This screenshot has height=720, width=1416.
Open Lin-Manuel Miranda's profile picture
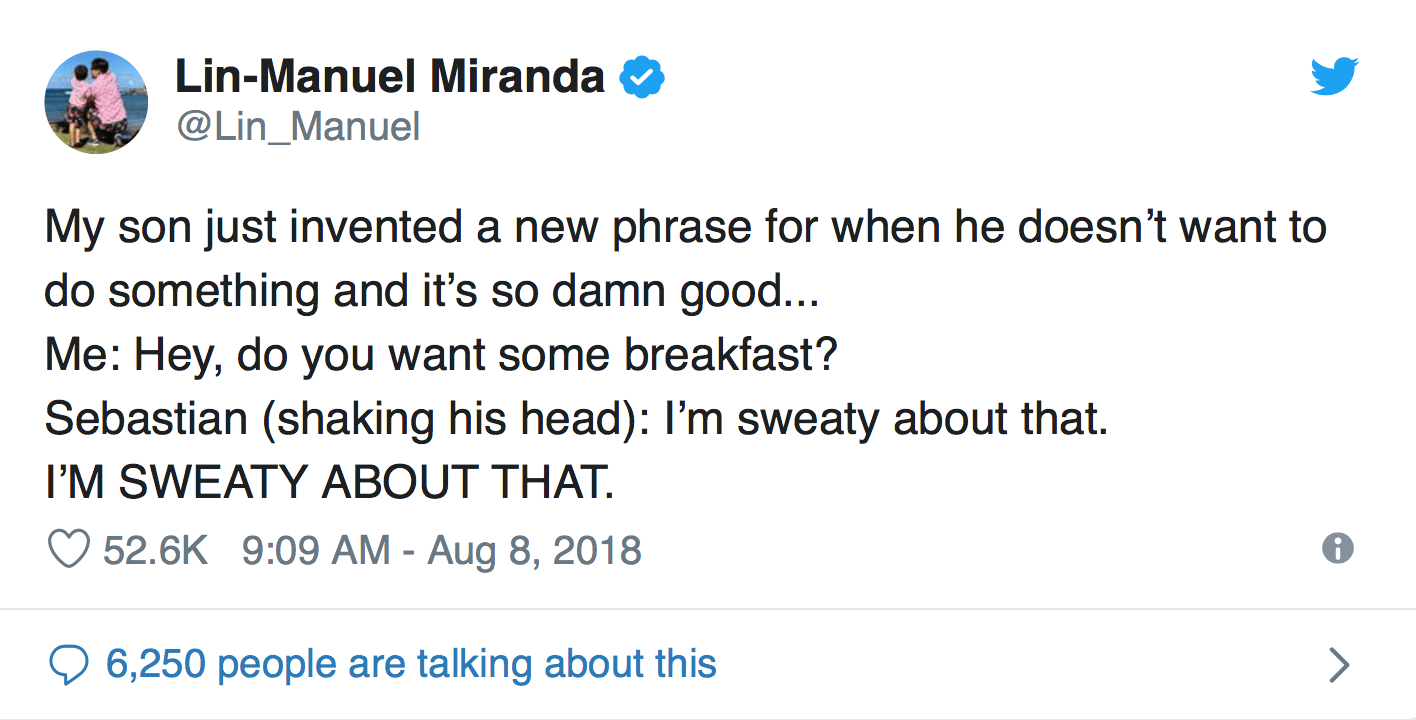(x=96, y=101)
